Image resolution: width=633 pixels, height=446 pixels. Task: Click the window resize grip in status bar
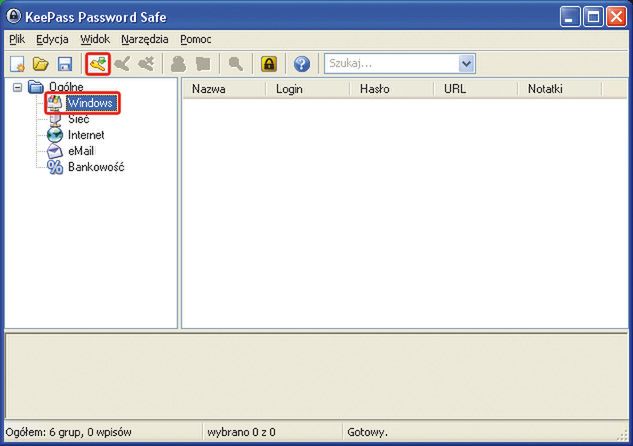(622, 434)
